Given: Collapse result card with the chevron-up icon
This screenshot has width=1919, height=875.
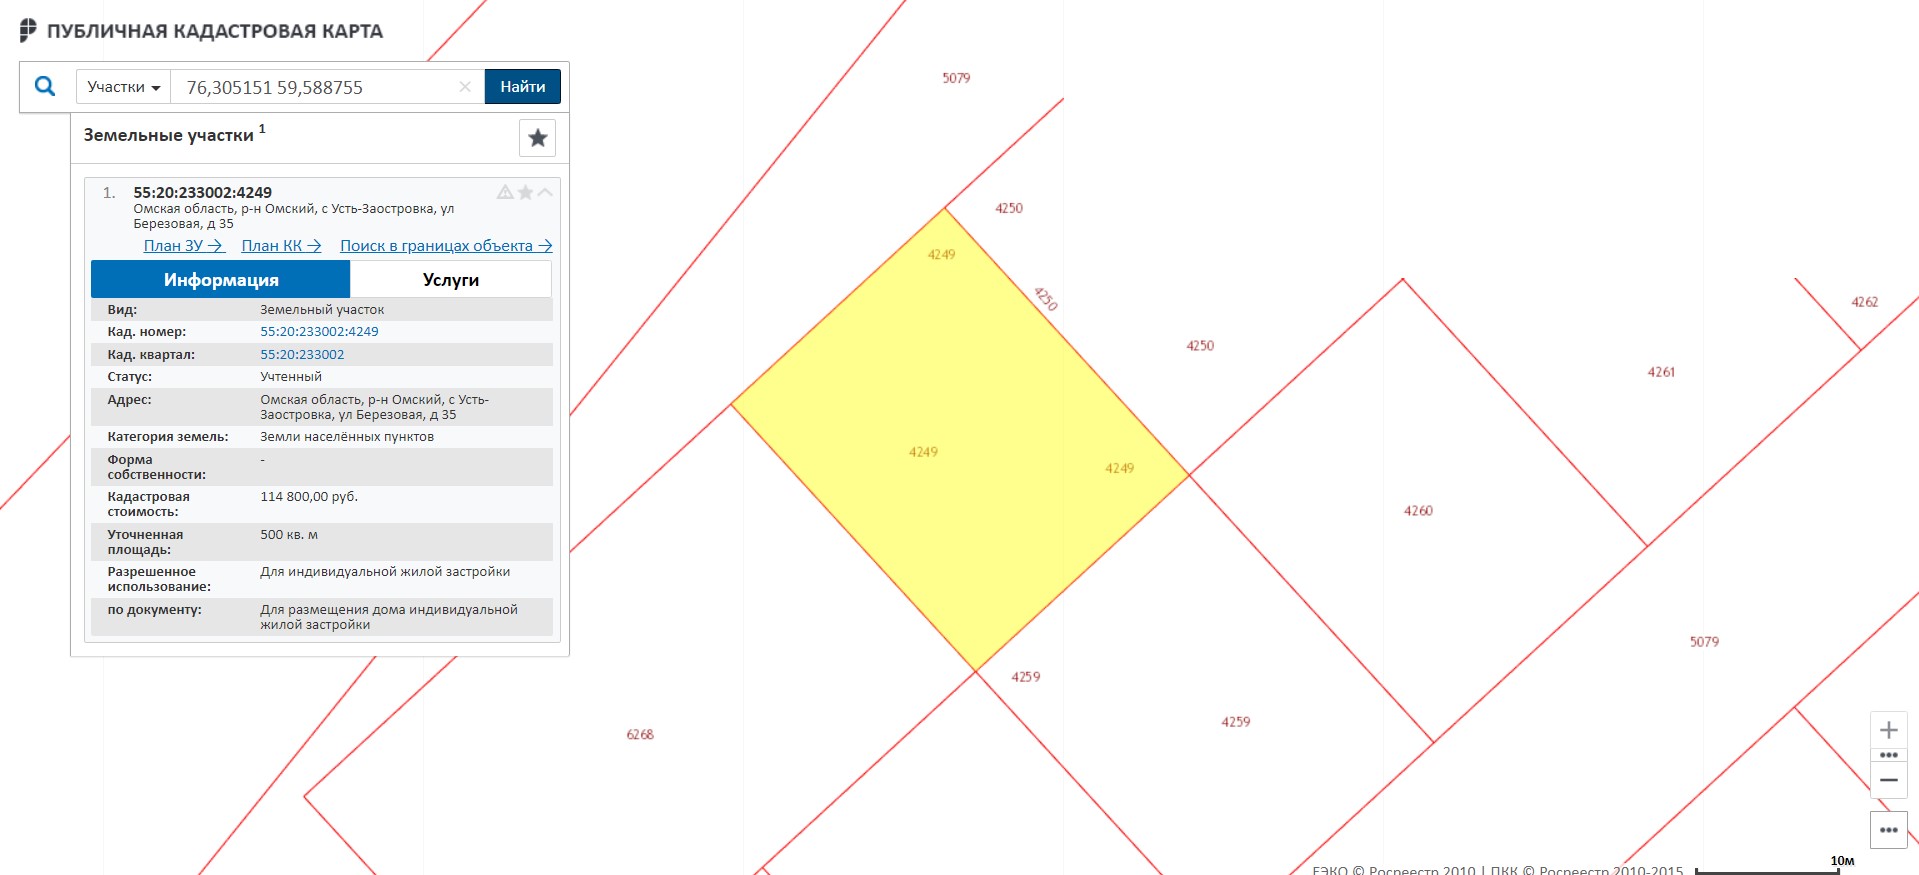Looking at the screenshot, I should [545, 192].
